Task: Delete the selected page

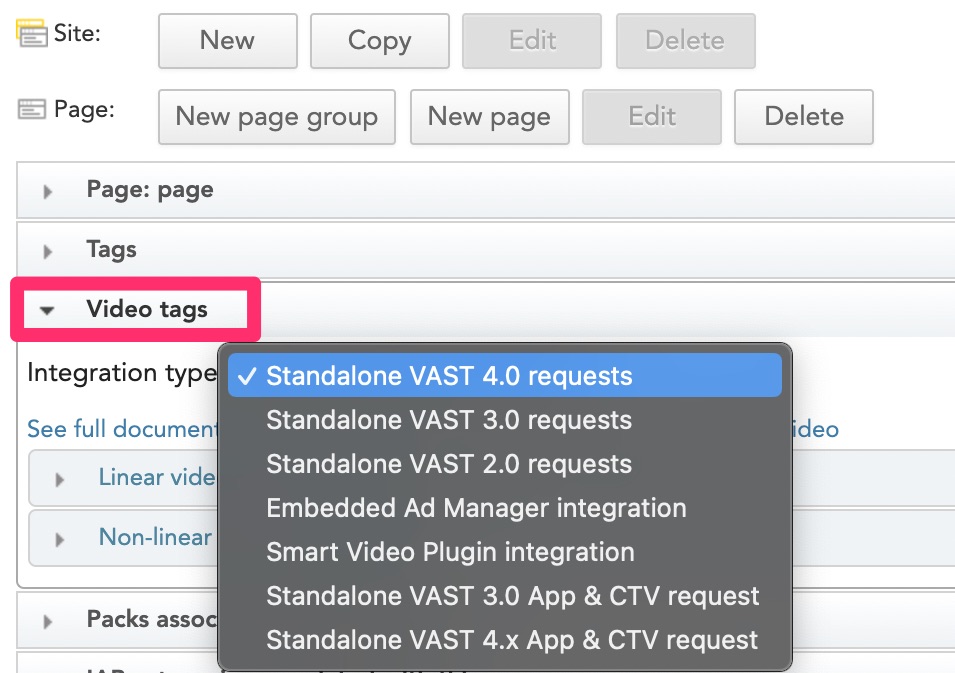Action: [803, 117]
